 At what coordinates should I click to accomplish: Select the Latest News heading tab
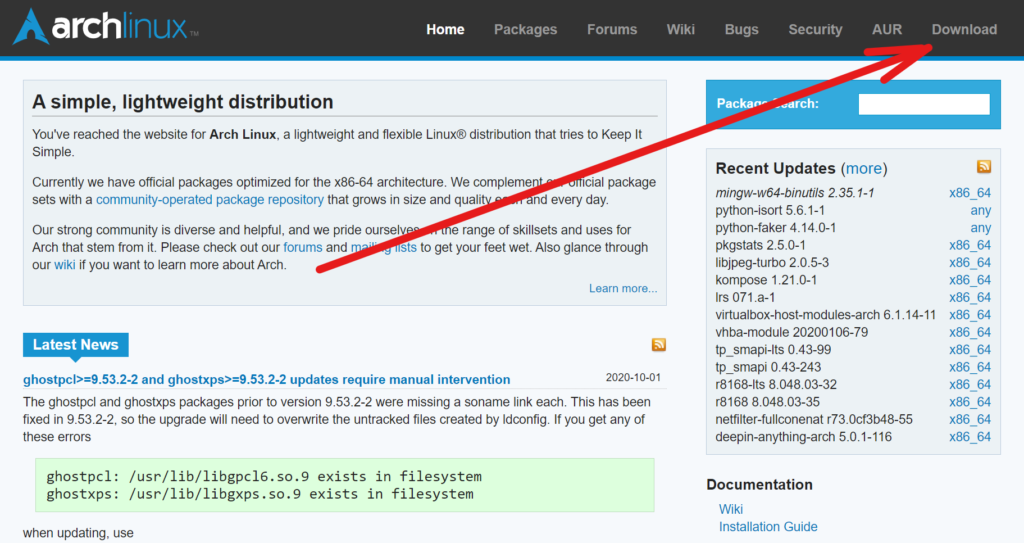point(76,344)
